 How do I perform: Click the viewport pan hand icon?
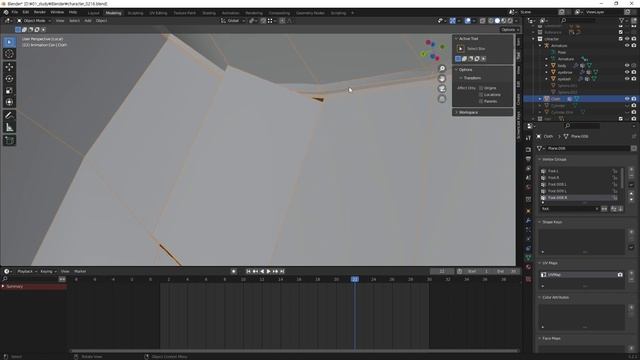[442, 79]
